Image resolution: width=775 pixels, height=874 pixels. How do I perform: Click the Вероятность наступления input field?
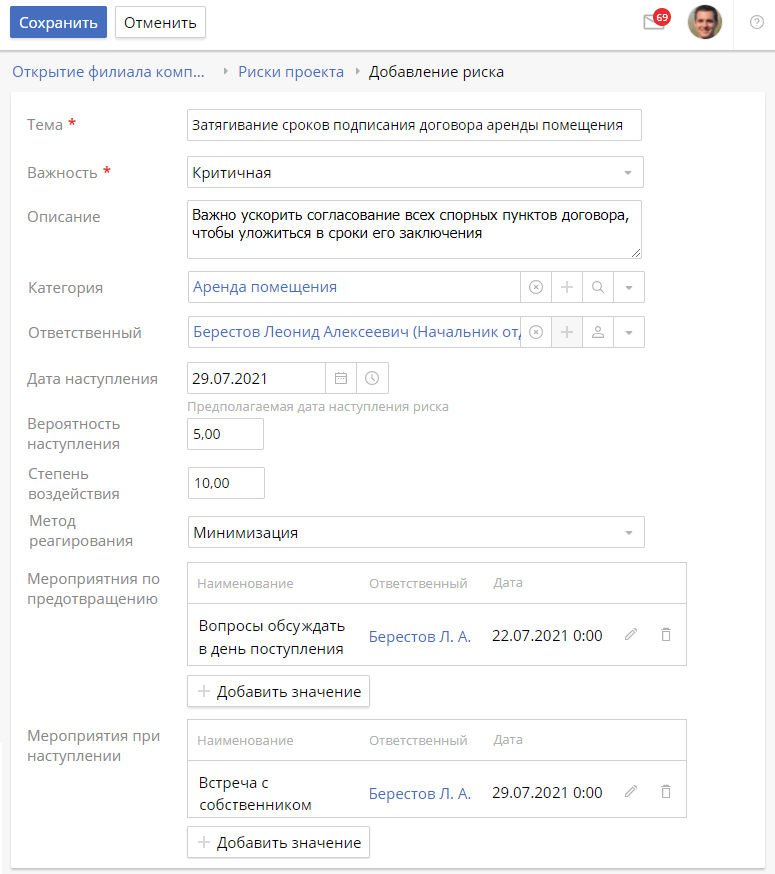[x=226, y=434]
